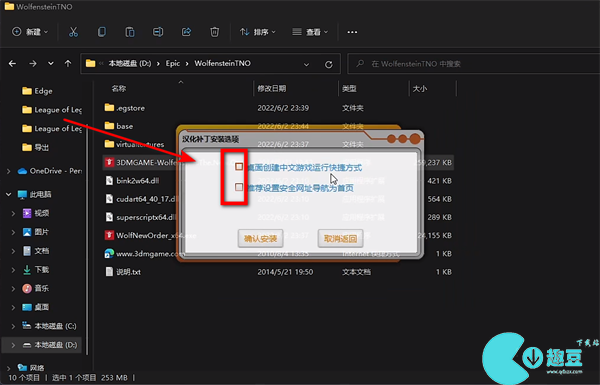Click the Copy icon in toolbar
Image resolution: width=600 pixels, height=385 pixels.
102,32
